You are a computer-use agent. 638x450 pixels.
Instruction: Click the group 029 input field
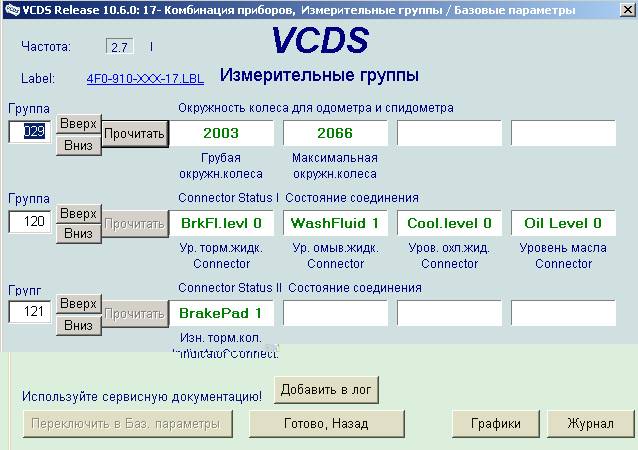30,131
